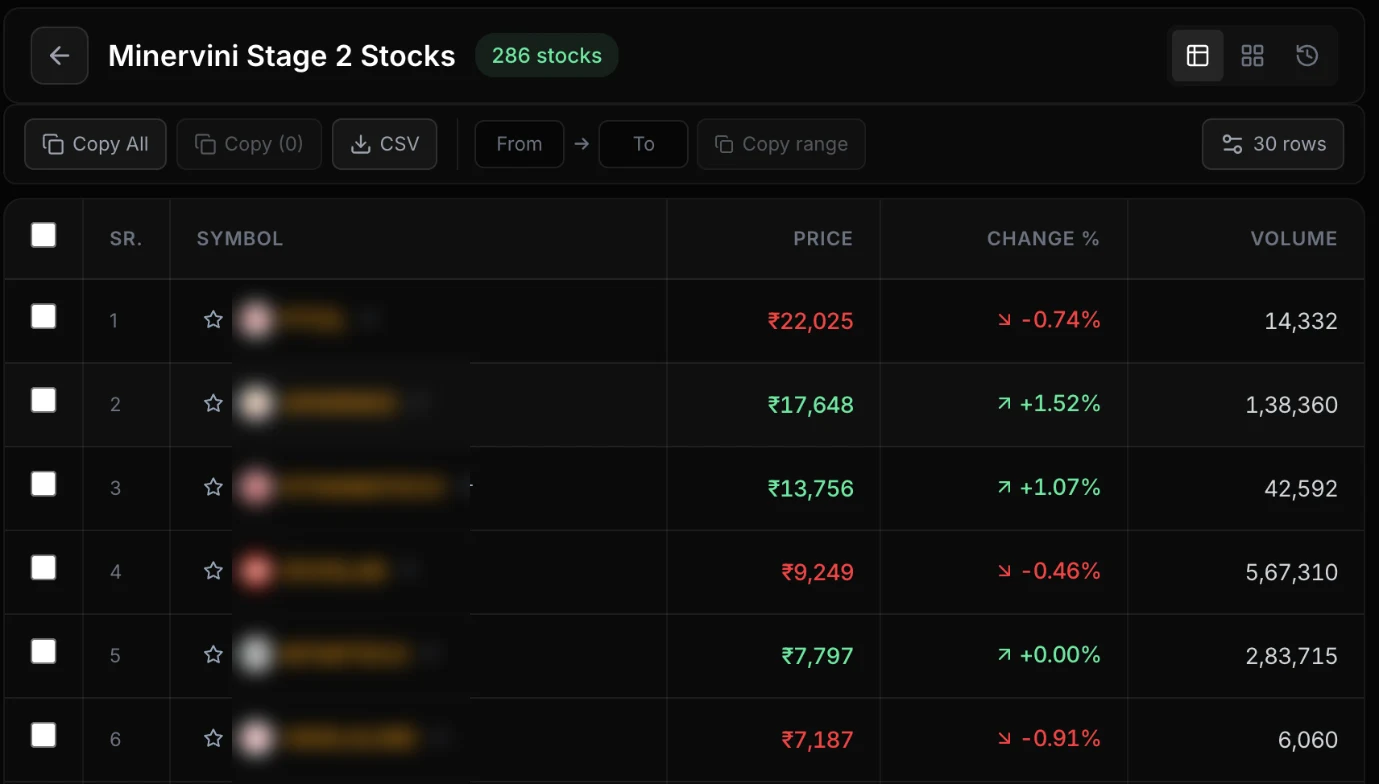This screenshot has width=1379, height=784.
Task: Tick the row 3 checkbox
Action: (x=44, y=484)
